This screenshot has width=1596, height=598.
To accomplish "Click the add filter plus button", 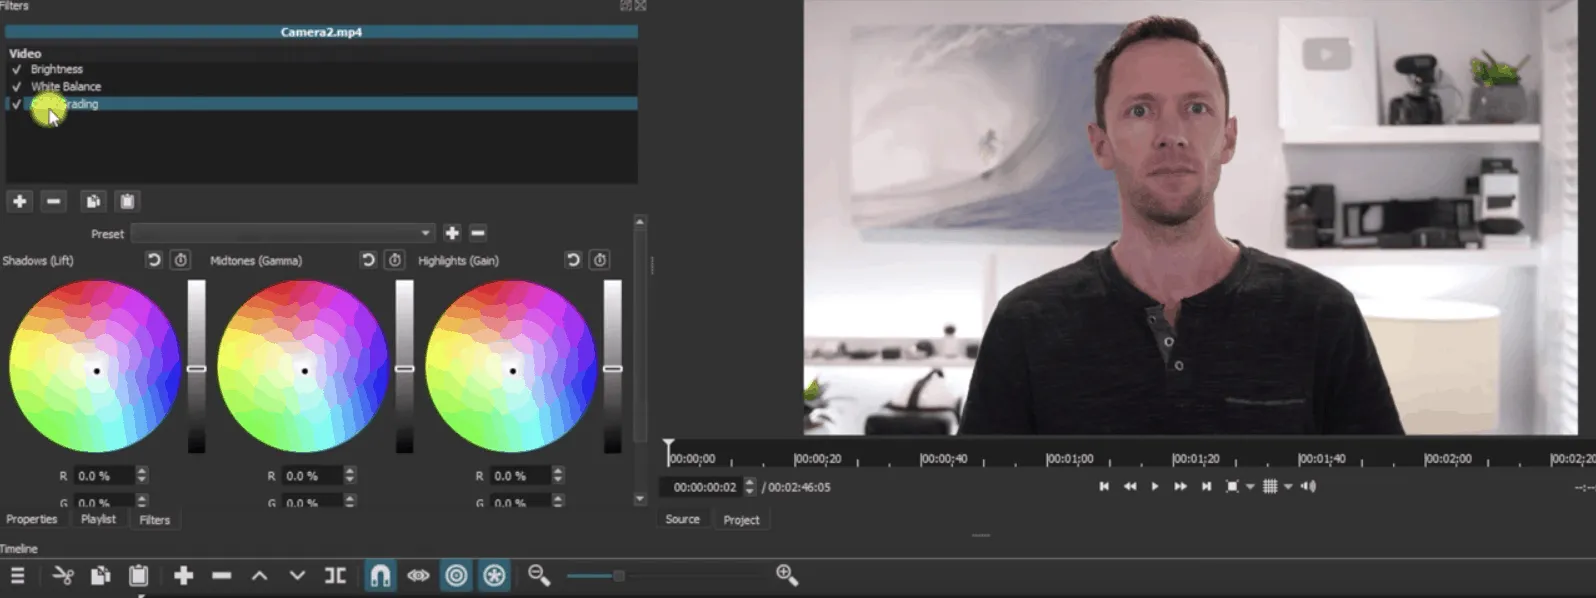I will point(19,201).
